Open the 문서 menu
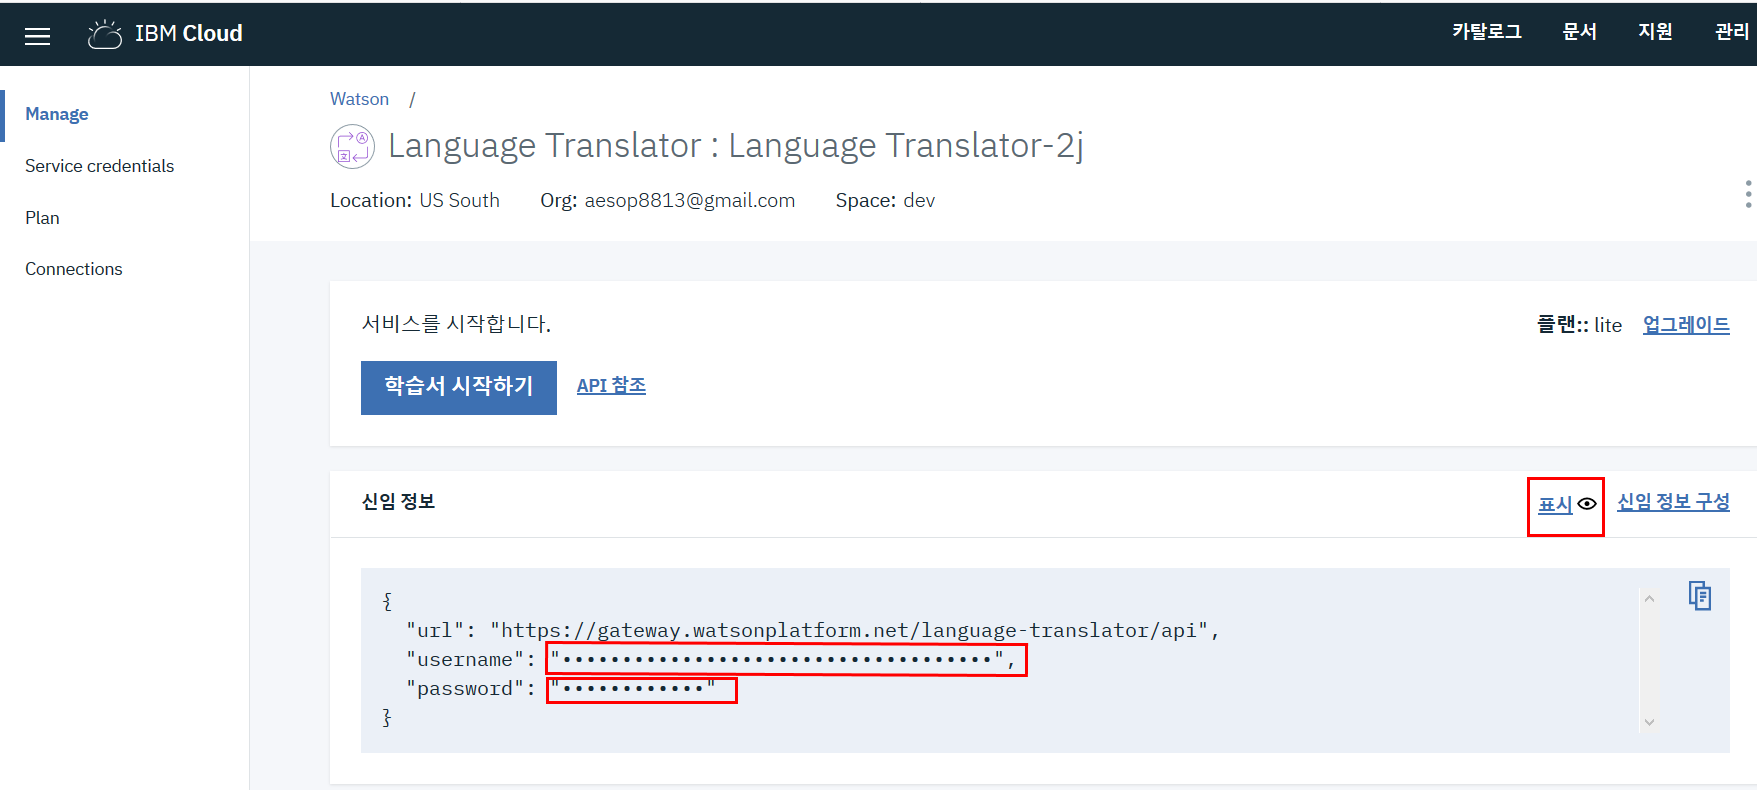The image size is (1757, 790). point(1580,32)
